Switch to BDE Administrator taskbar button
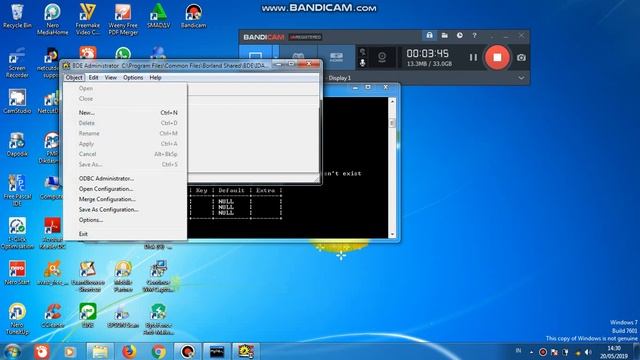 (246, 351)
